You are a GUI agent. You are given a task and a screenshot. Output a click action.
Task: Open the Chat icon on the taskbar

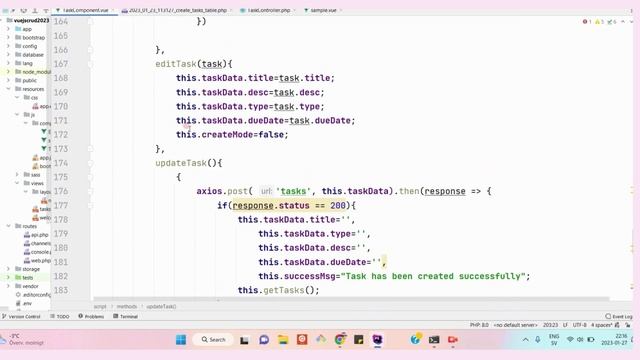[x=264, y=340]
